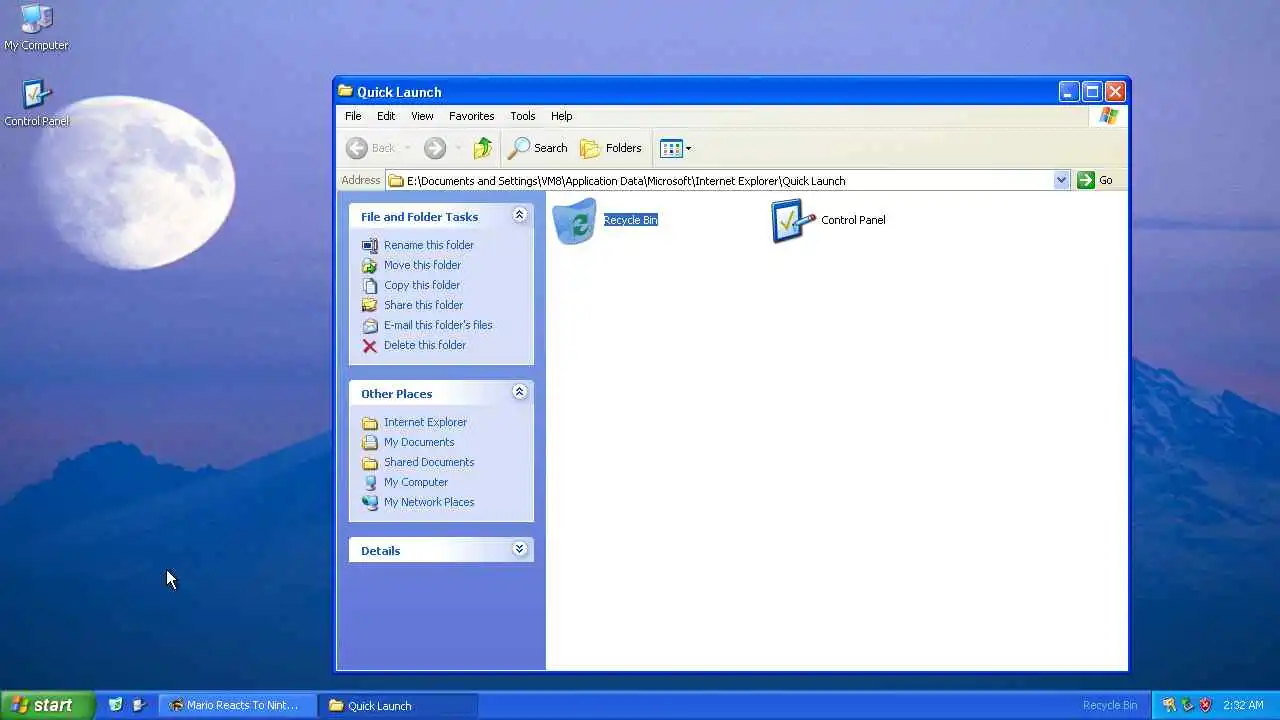The height and width of the screenshot is (720, 1280).
Task: Select the Recycle Bin shortcut icon
Action: point(575,221)
